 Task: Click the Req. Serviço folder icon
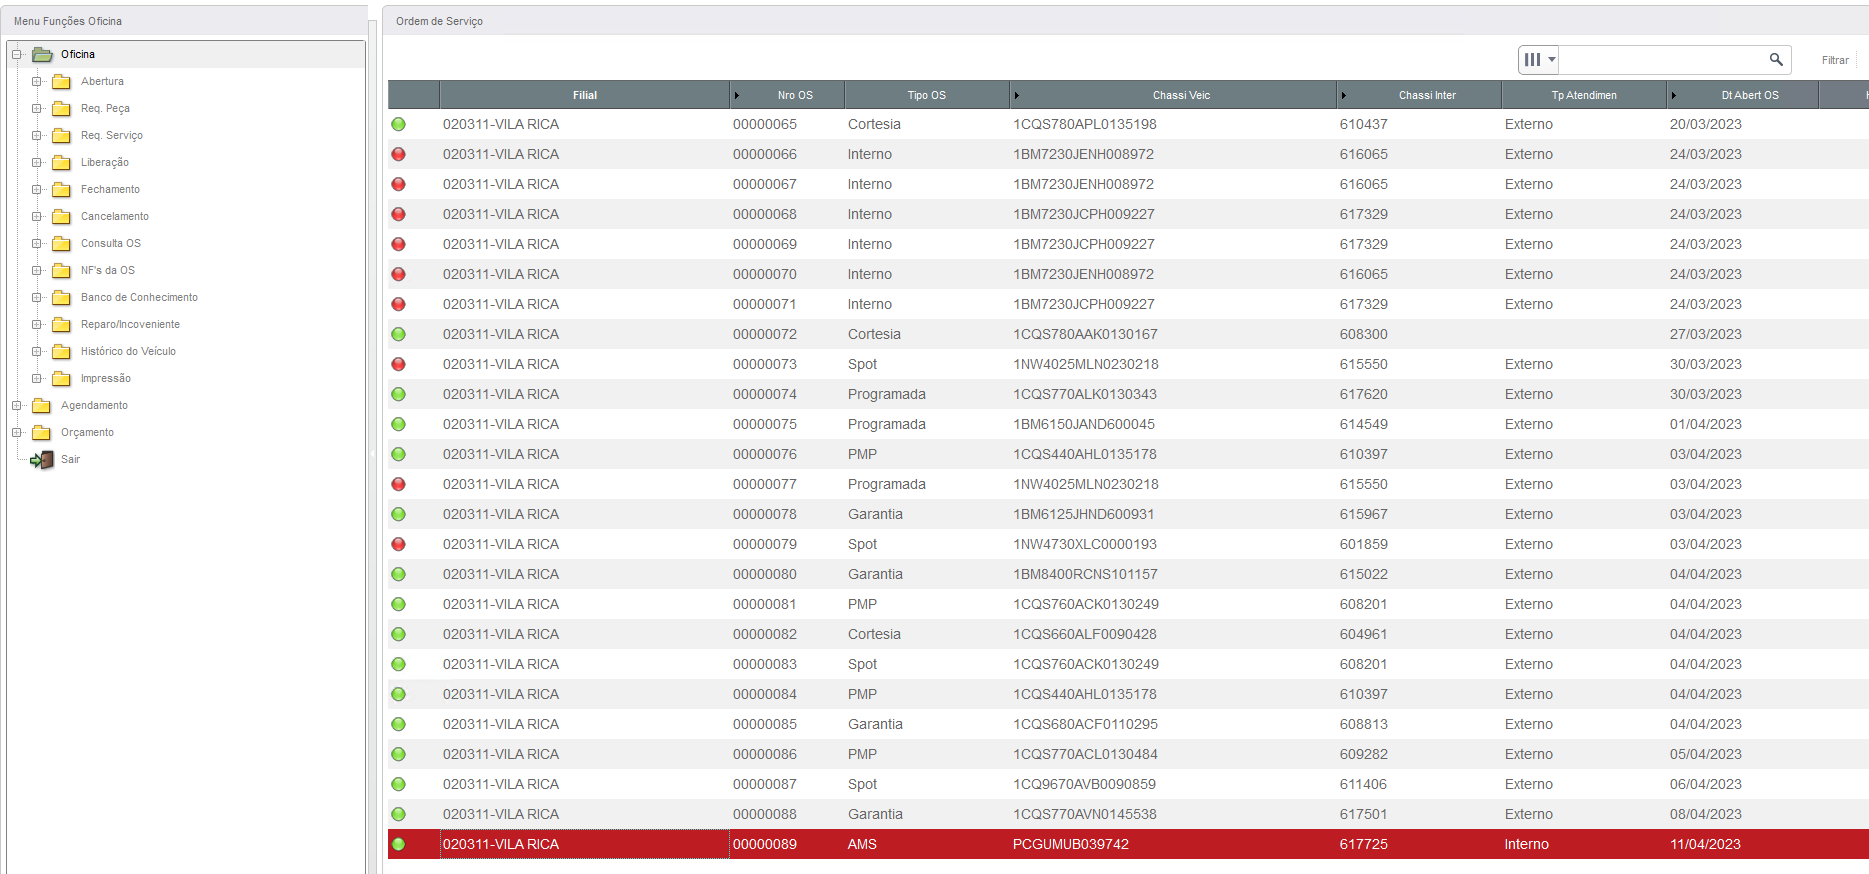pos(61,136)
